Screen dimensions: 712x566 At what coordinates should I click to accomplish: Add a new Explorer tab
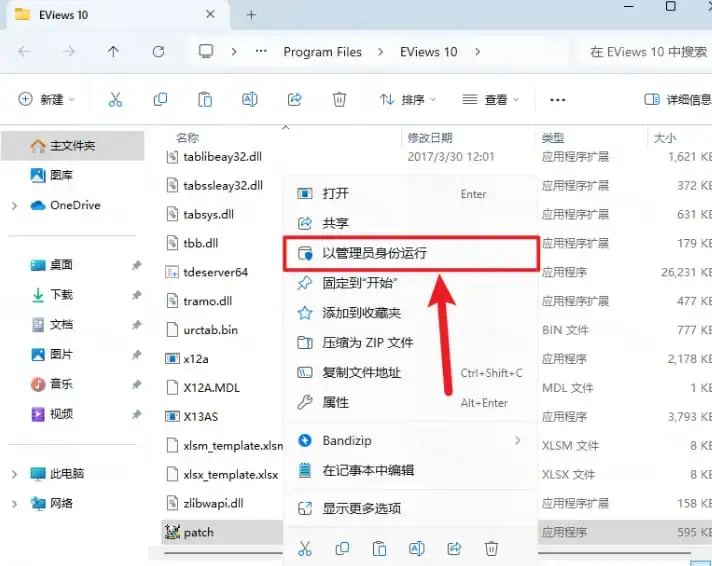tap(251, 15)
